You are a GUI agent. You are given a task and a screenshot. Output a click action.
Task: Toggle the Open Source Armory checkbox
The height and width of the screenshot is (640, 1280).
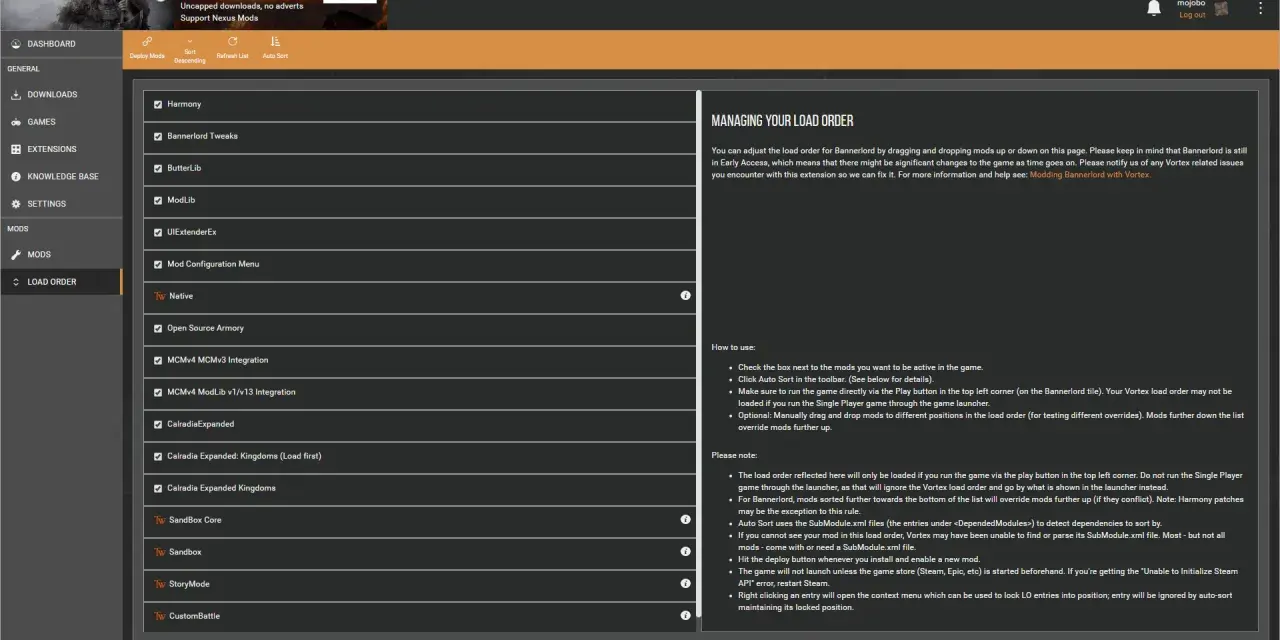(x=158, y=328)
